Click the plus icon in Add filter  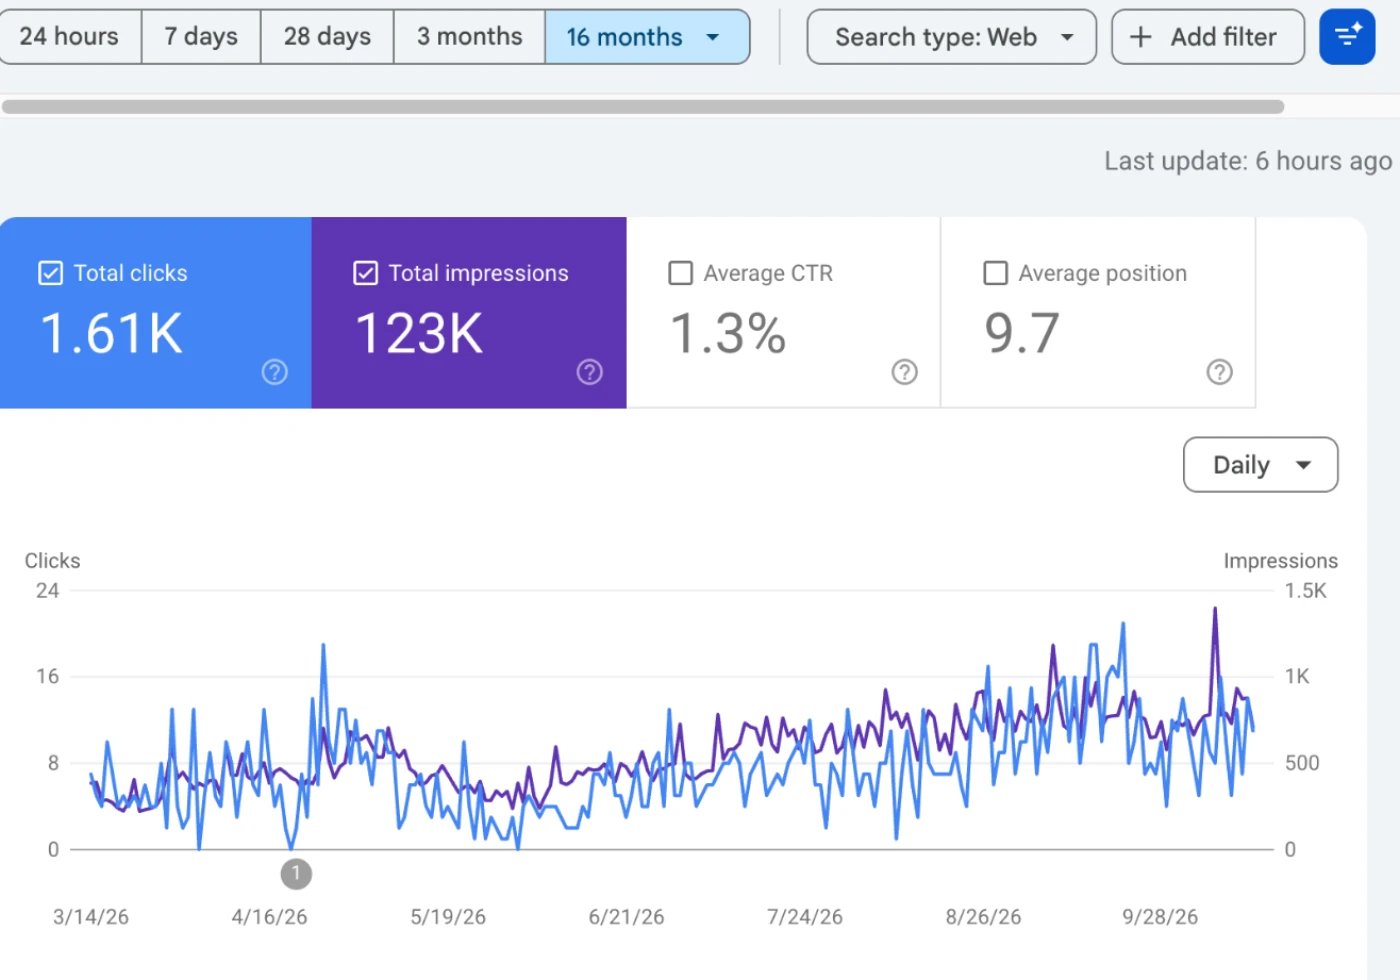coord(1140,37)
